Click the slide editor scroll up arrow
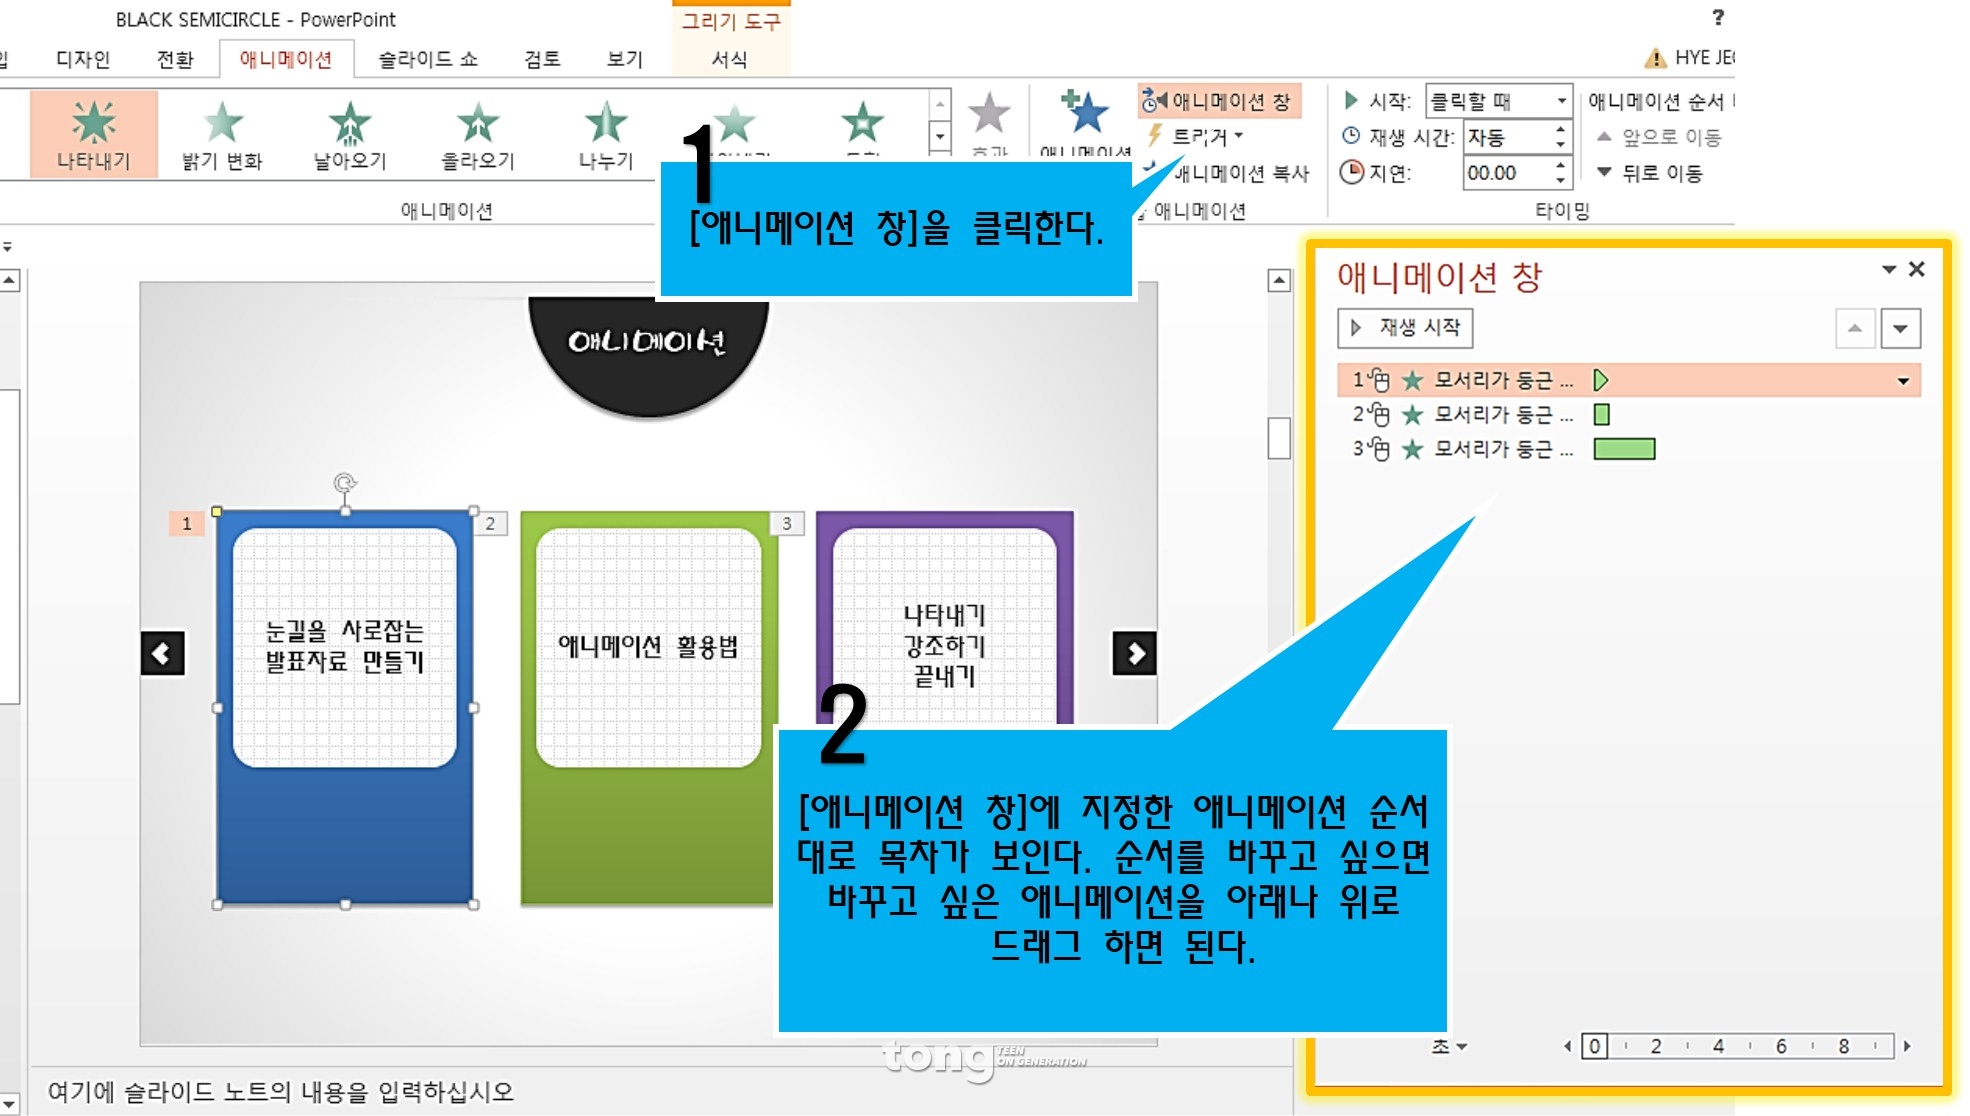Screen dimensions: 1970x1116 coord(1279,281)
